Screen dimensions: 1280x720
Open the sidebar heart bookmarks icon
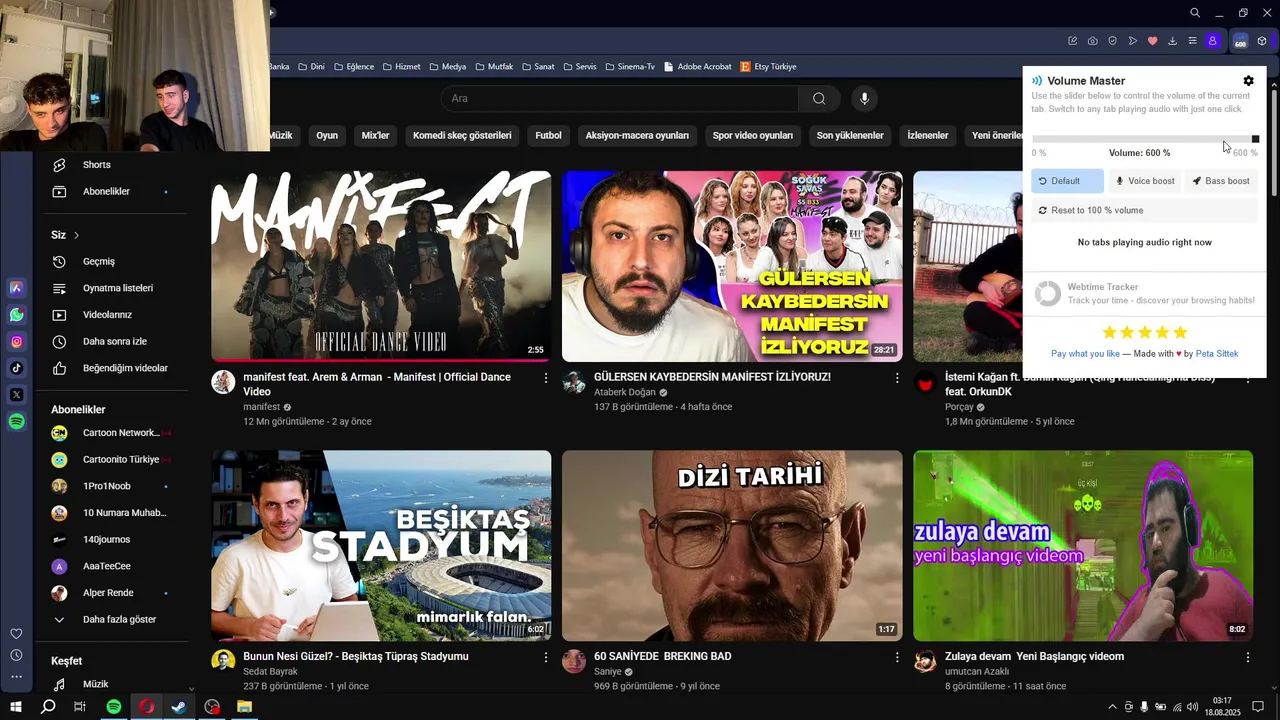[16, 634]
